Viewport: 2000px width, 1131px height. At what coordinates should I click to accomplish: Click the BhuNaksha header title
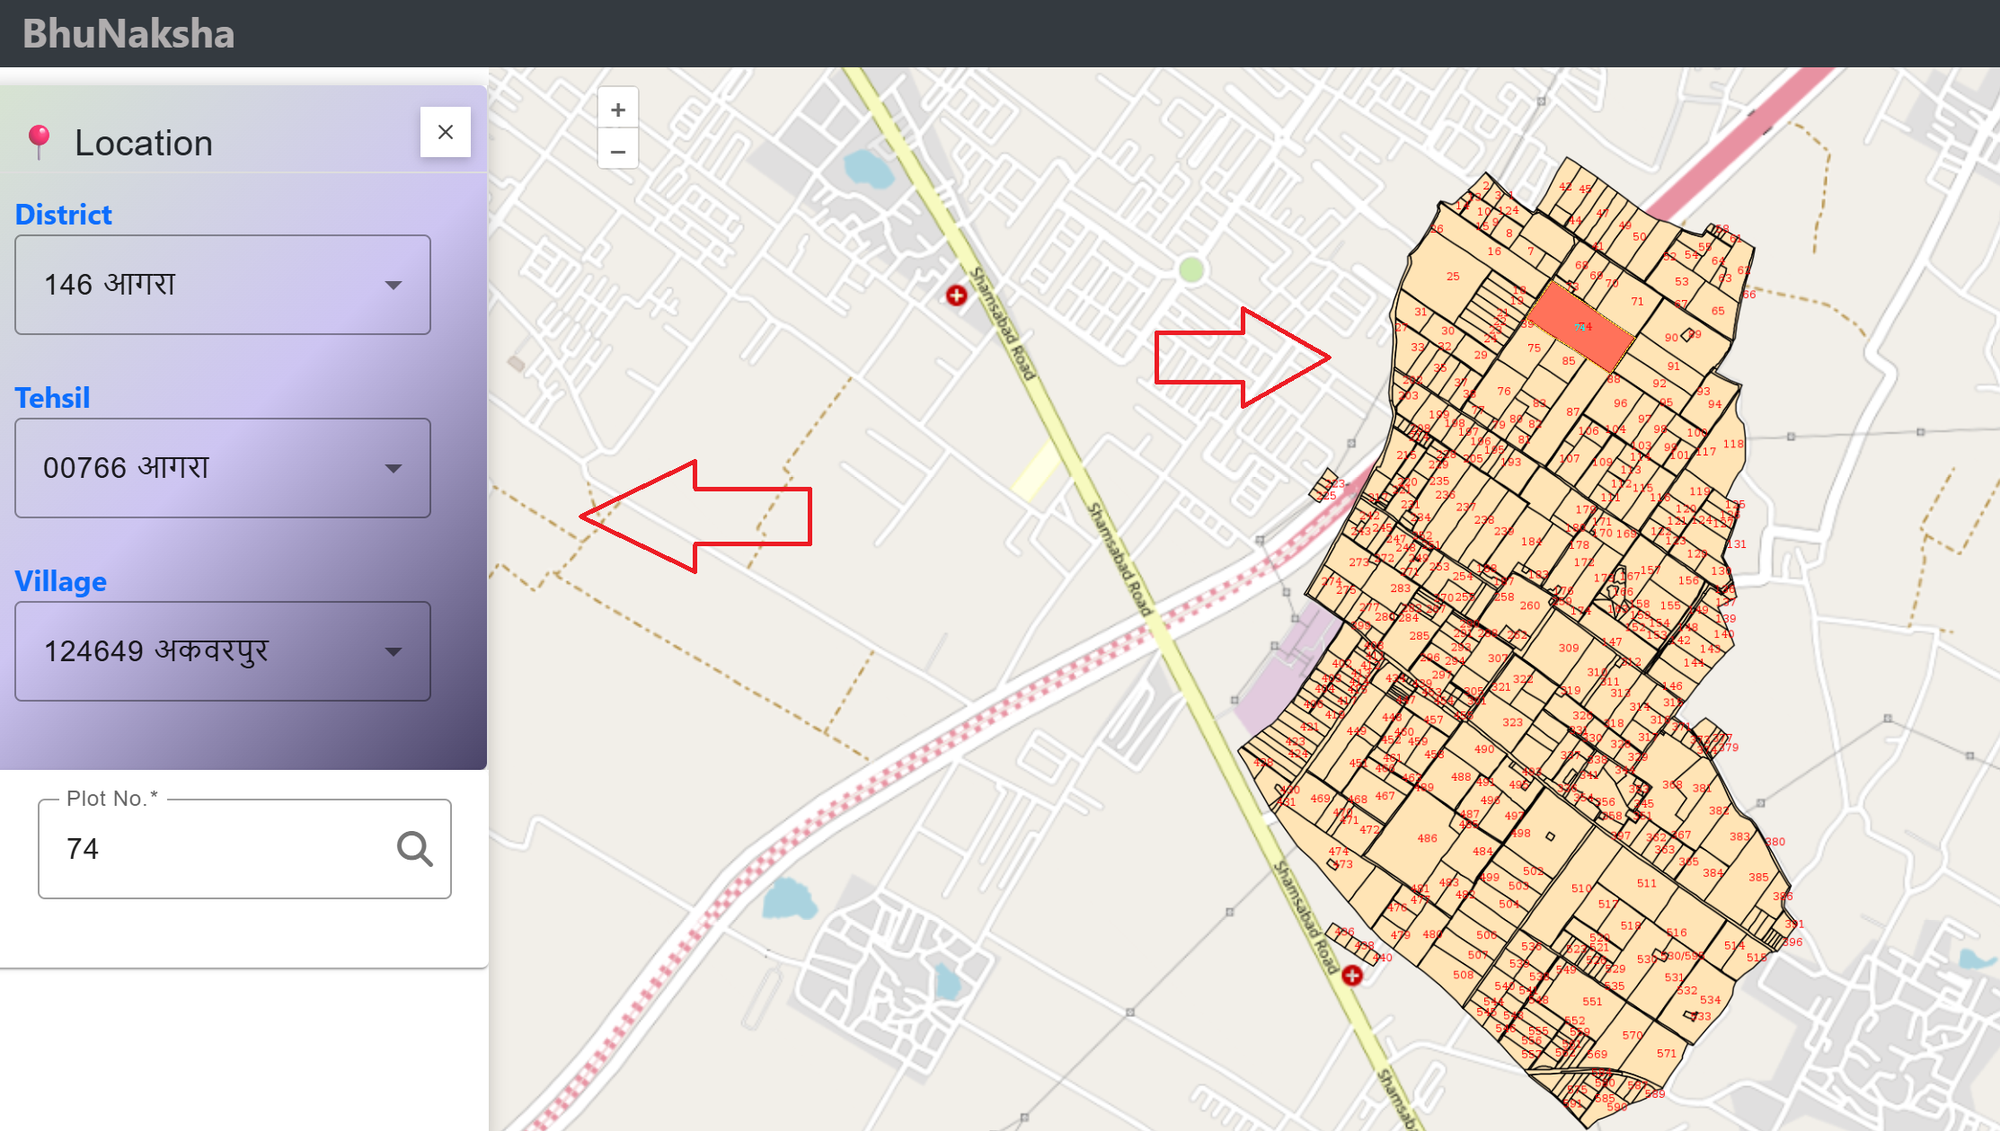pos(129,34)
